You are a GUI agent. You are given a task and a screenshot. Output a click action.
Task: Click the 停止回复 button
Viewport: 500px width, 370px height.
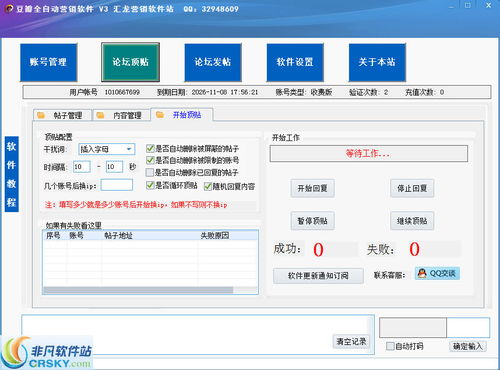pyautogui.click(x=412, y=188)
